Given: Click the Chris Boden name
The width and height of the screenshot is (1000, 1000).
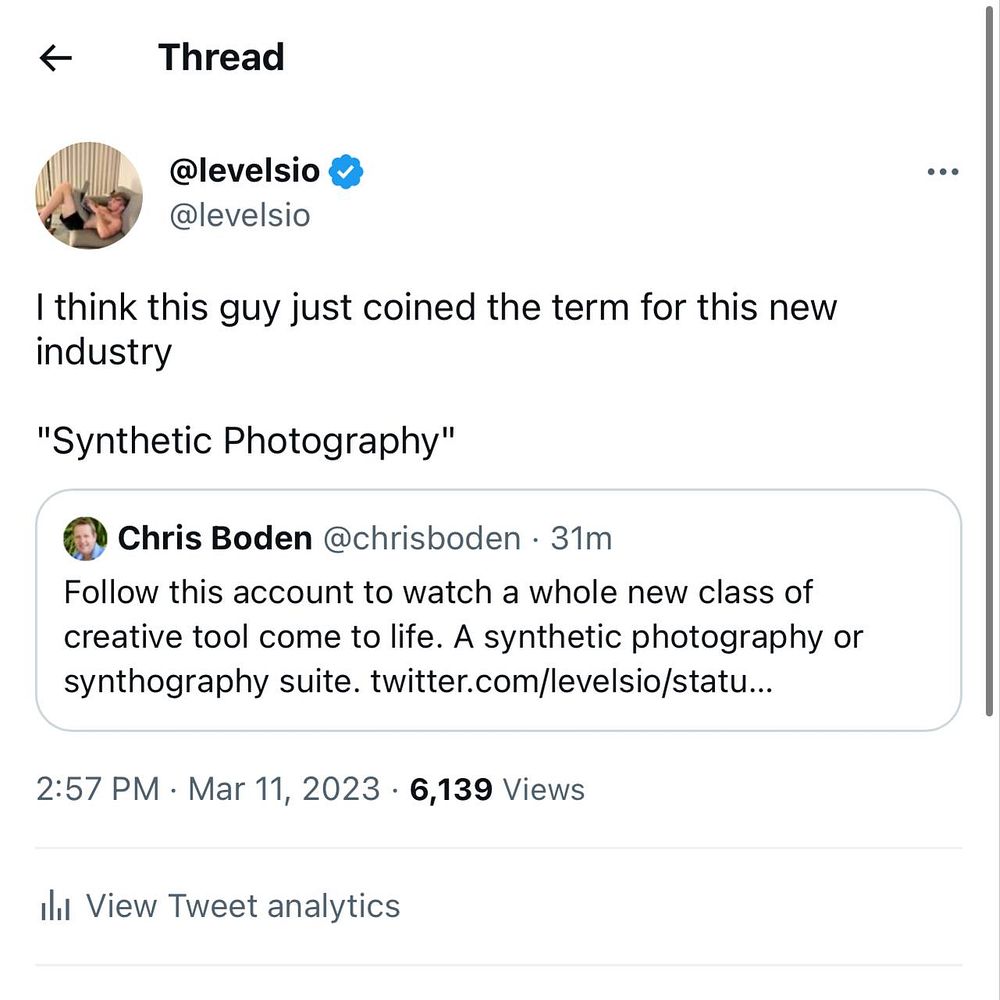Looking at the screenshot, I should 215,539.
